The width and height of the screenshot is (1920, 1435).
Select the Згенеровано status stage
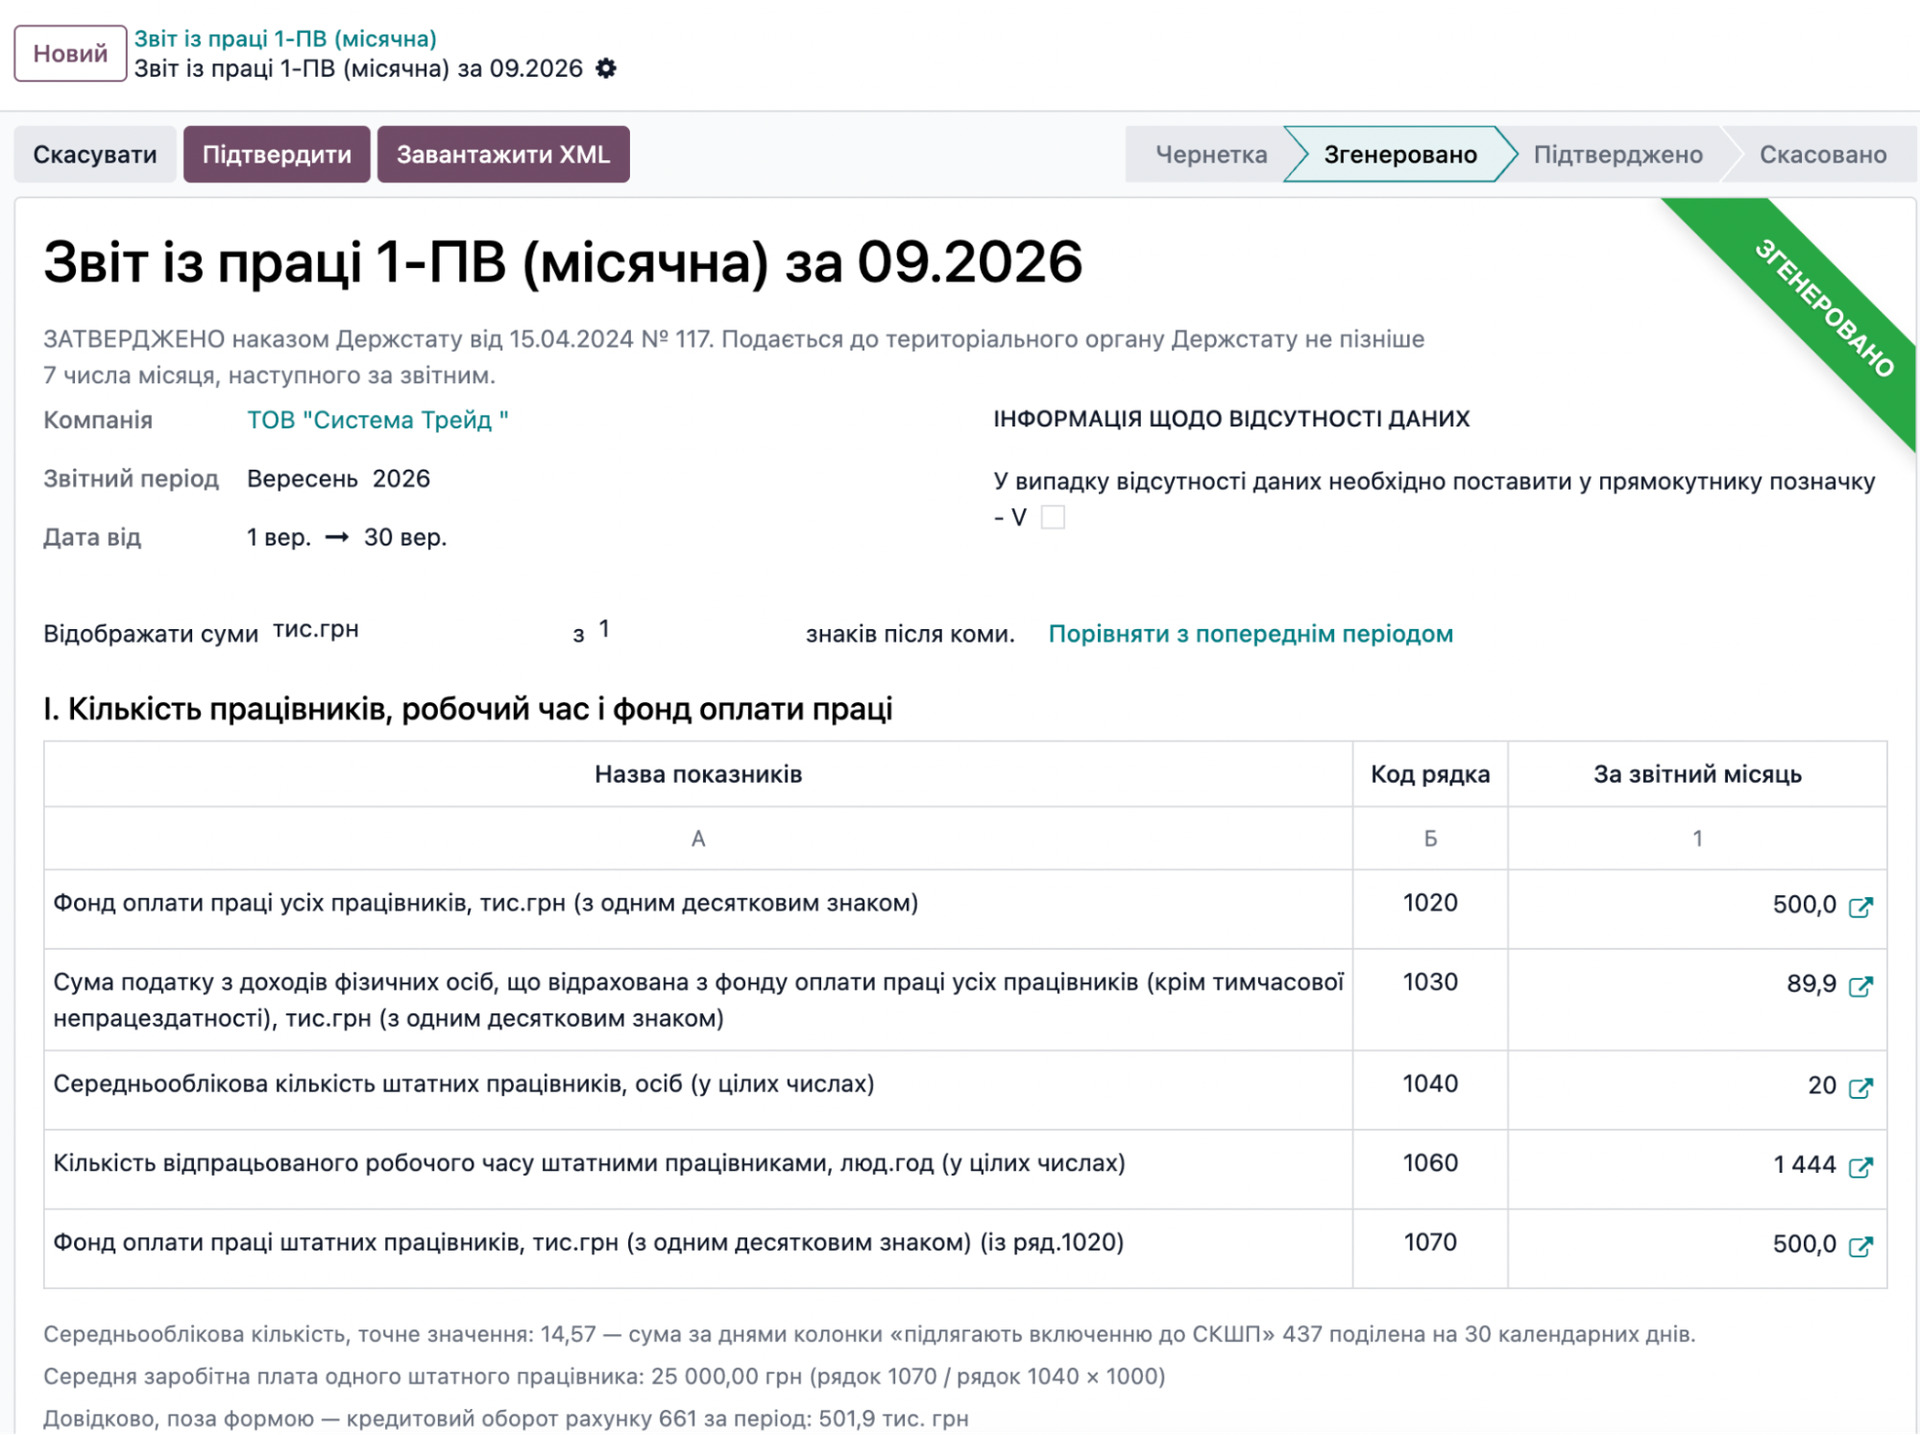(1400, 154)
